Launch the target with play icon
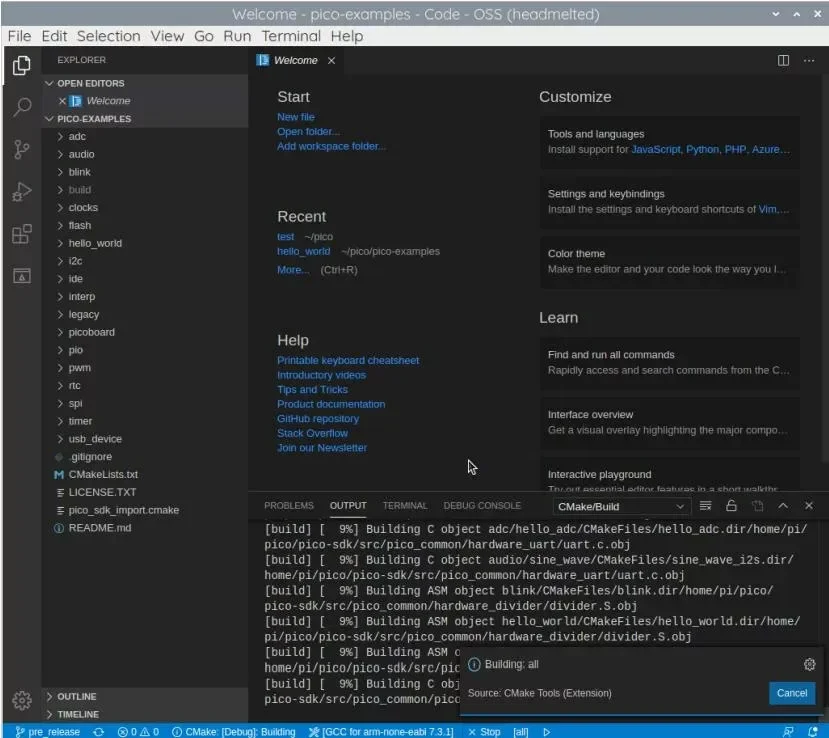This screenshot has height=738, width=829. pyautogui.click(x=547, y=732)
